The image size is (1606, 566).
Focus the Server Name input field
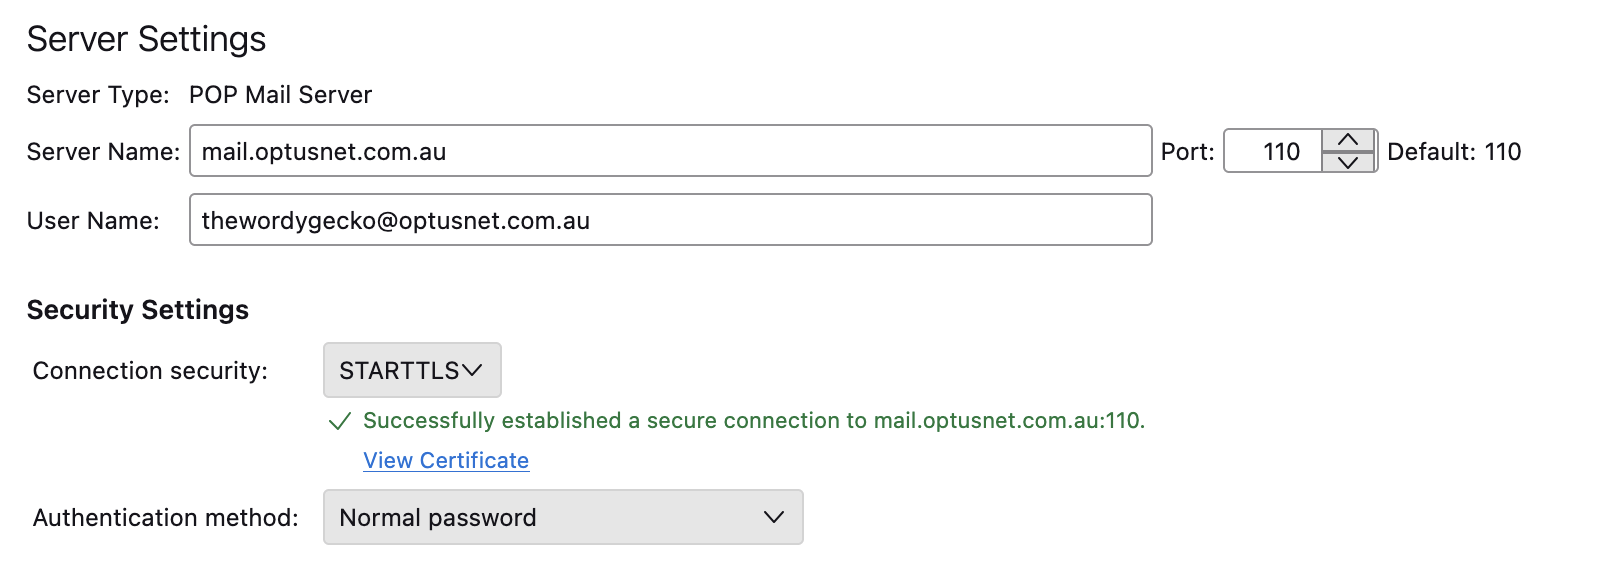pyautogui.click(x=670, y=151)
